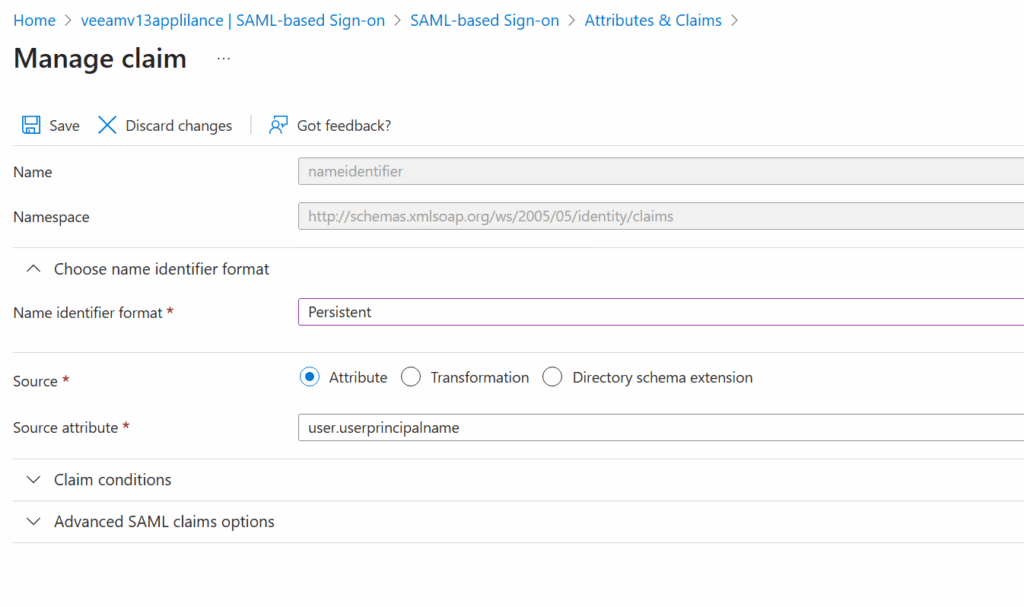Return to Attributes & Claims breadcrumb
Screen dimensions: 1024x607
(x=652, y=20)
